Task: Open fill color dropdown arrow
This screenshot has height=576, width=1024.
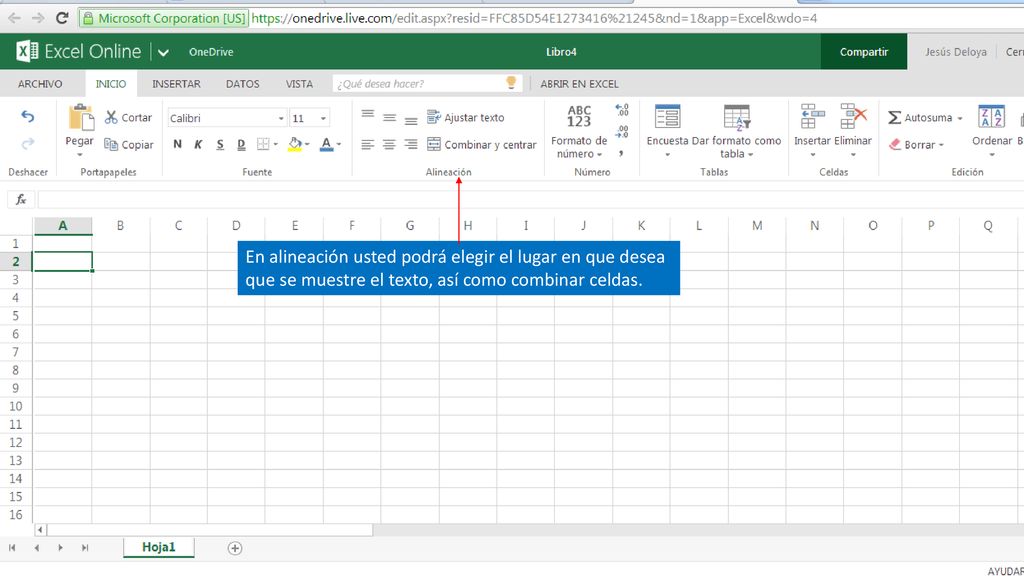Action: click(x=307, y=144)
